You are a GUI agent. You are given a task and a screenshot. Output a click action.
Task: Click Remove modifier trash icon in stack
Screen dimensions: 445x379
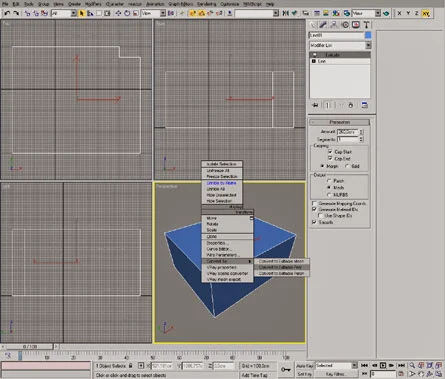[351, 105]
